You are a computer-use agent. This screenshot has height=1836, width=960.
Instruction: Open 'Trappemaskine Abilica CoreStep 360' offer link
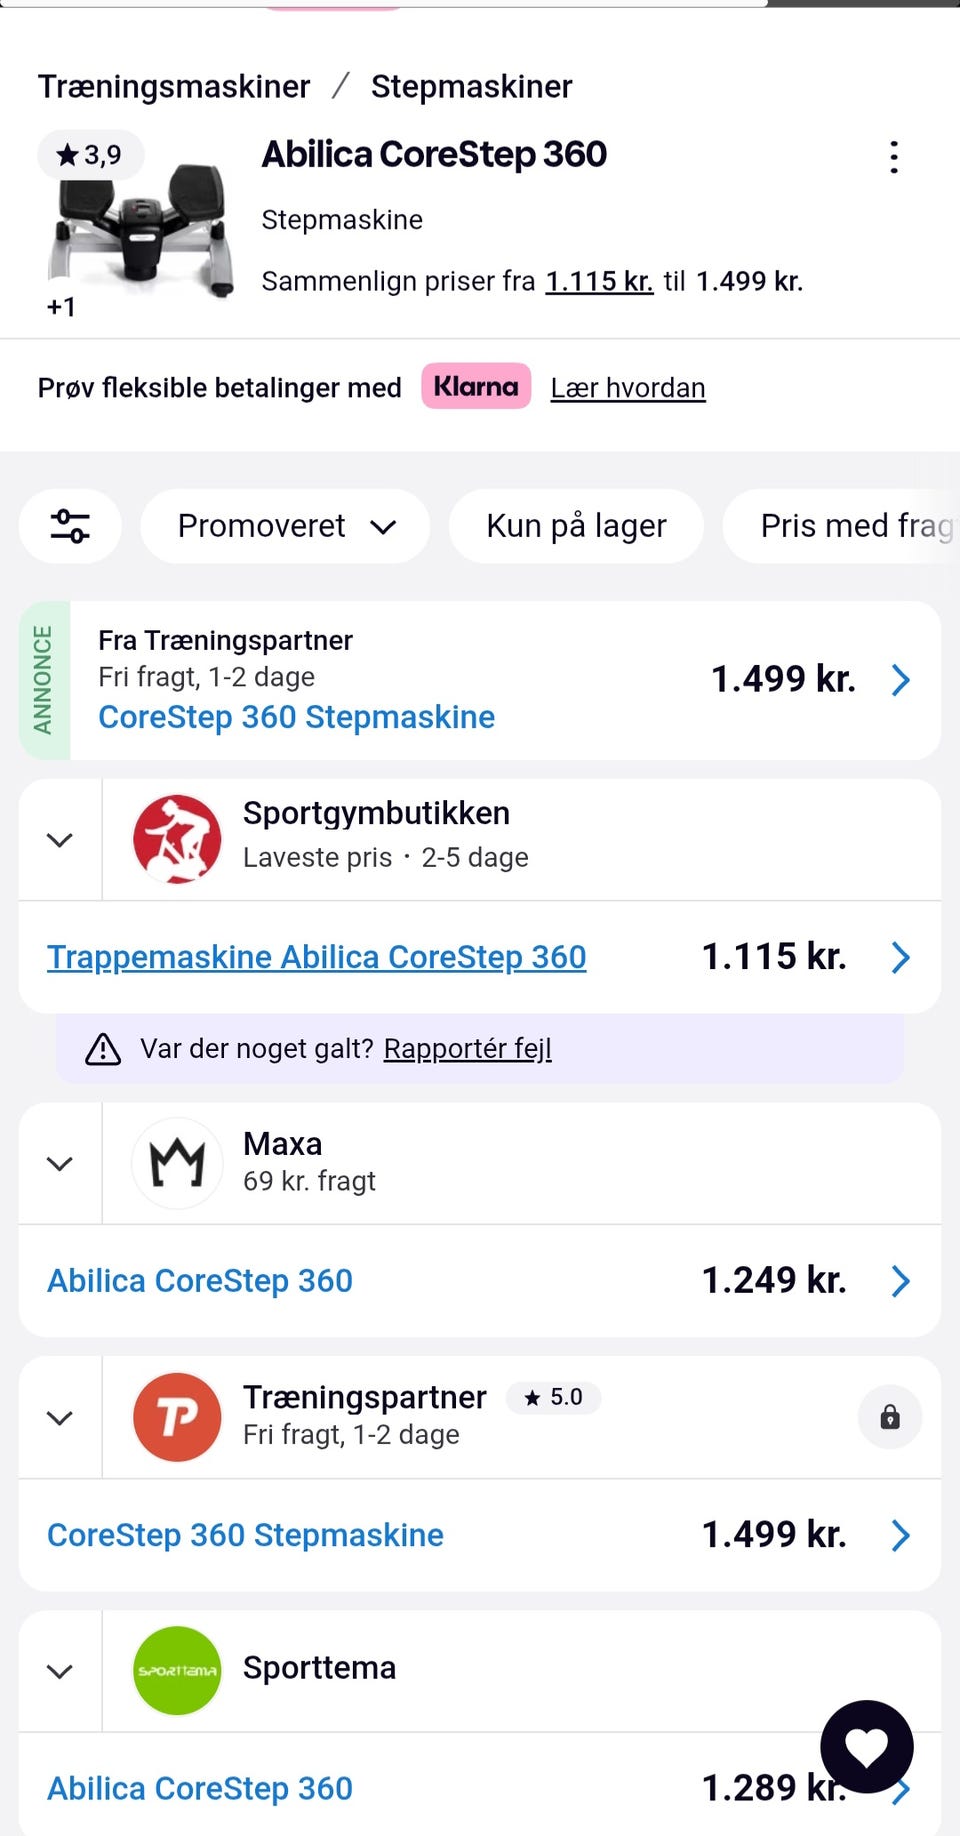pos(316,957)
